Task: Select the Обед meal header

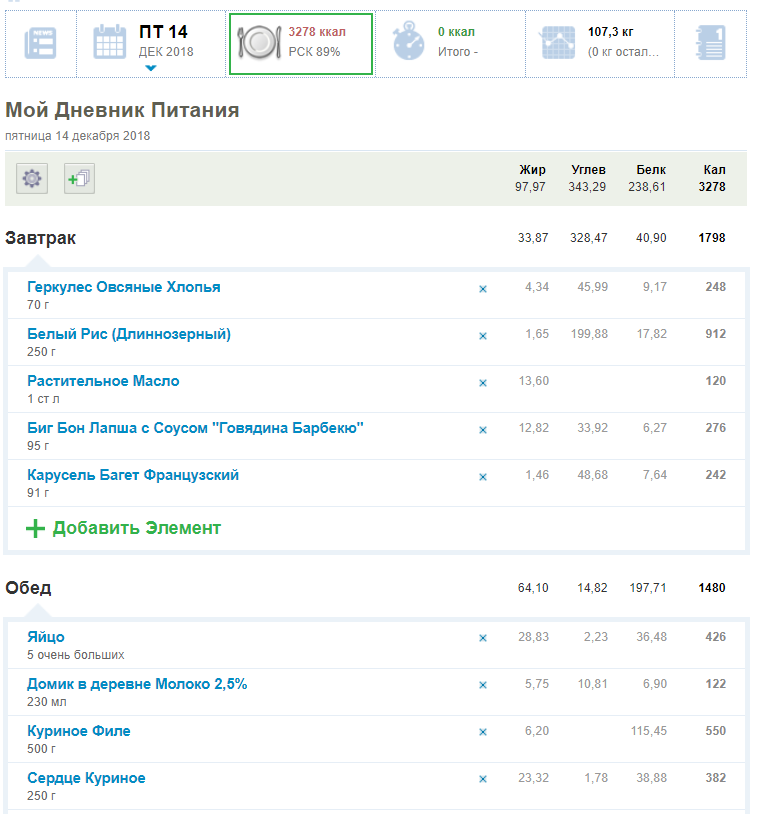Action: tap(28, 587)
